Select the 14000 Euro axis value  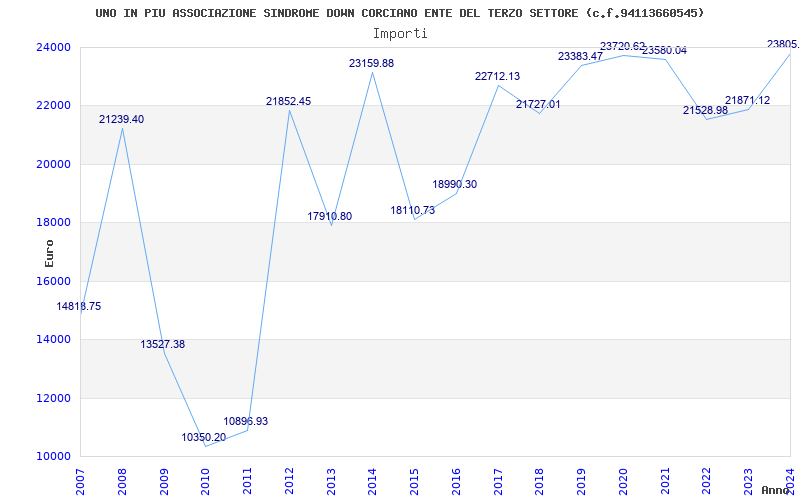pos(53,339)
